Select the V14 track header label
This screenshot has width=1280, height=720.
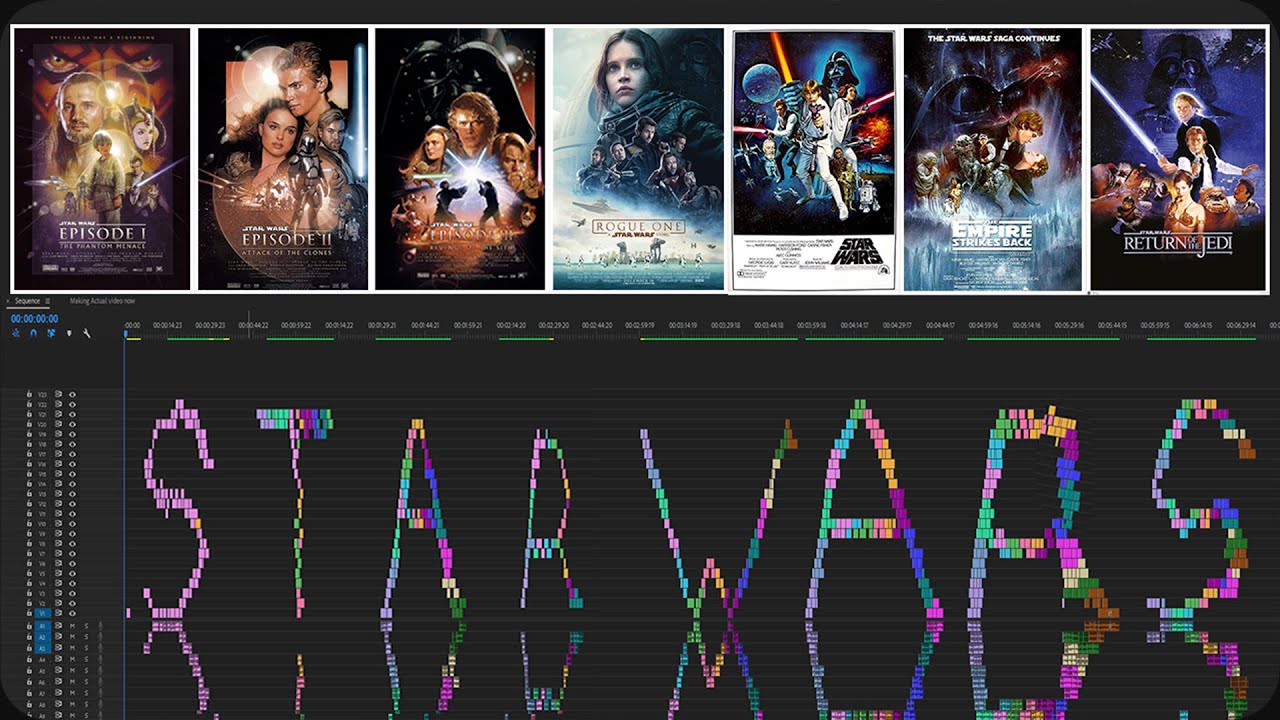pyautogui.click(x=42, y=484)
